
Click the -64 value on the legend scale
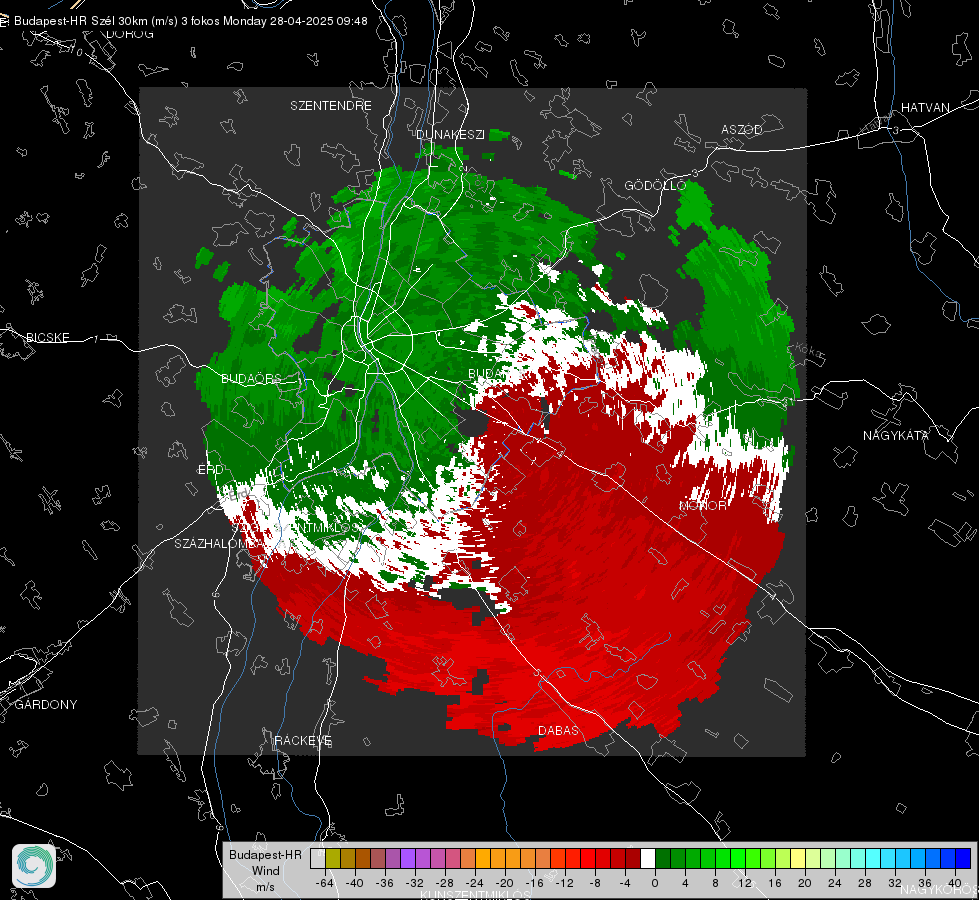pyautogui.click(x=325, y=883)
